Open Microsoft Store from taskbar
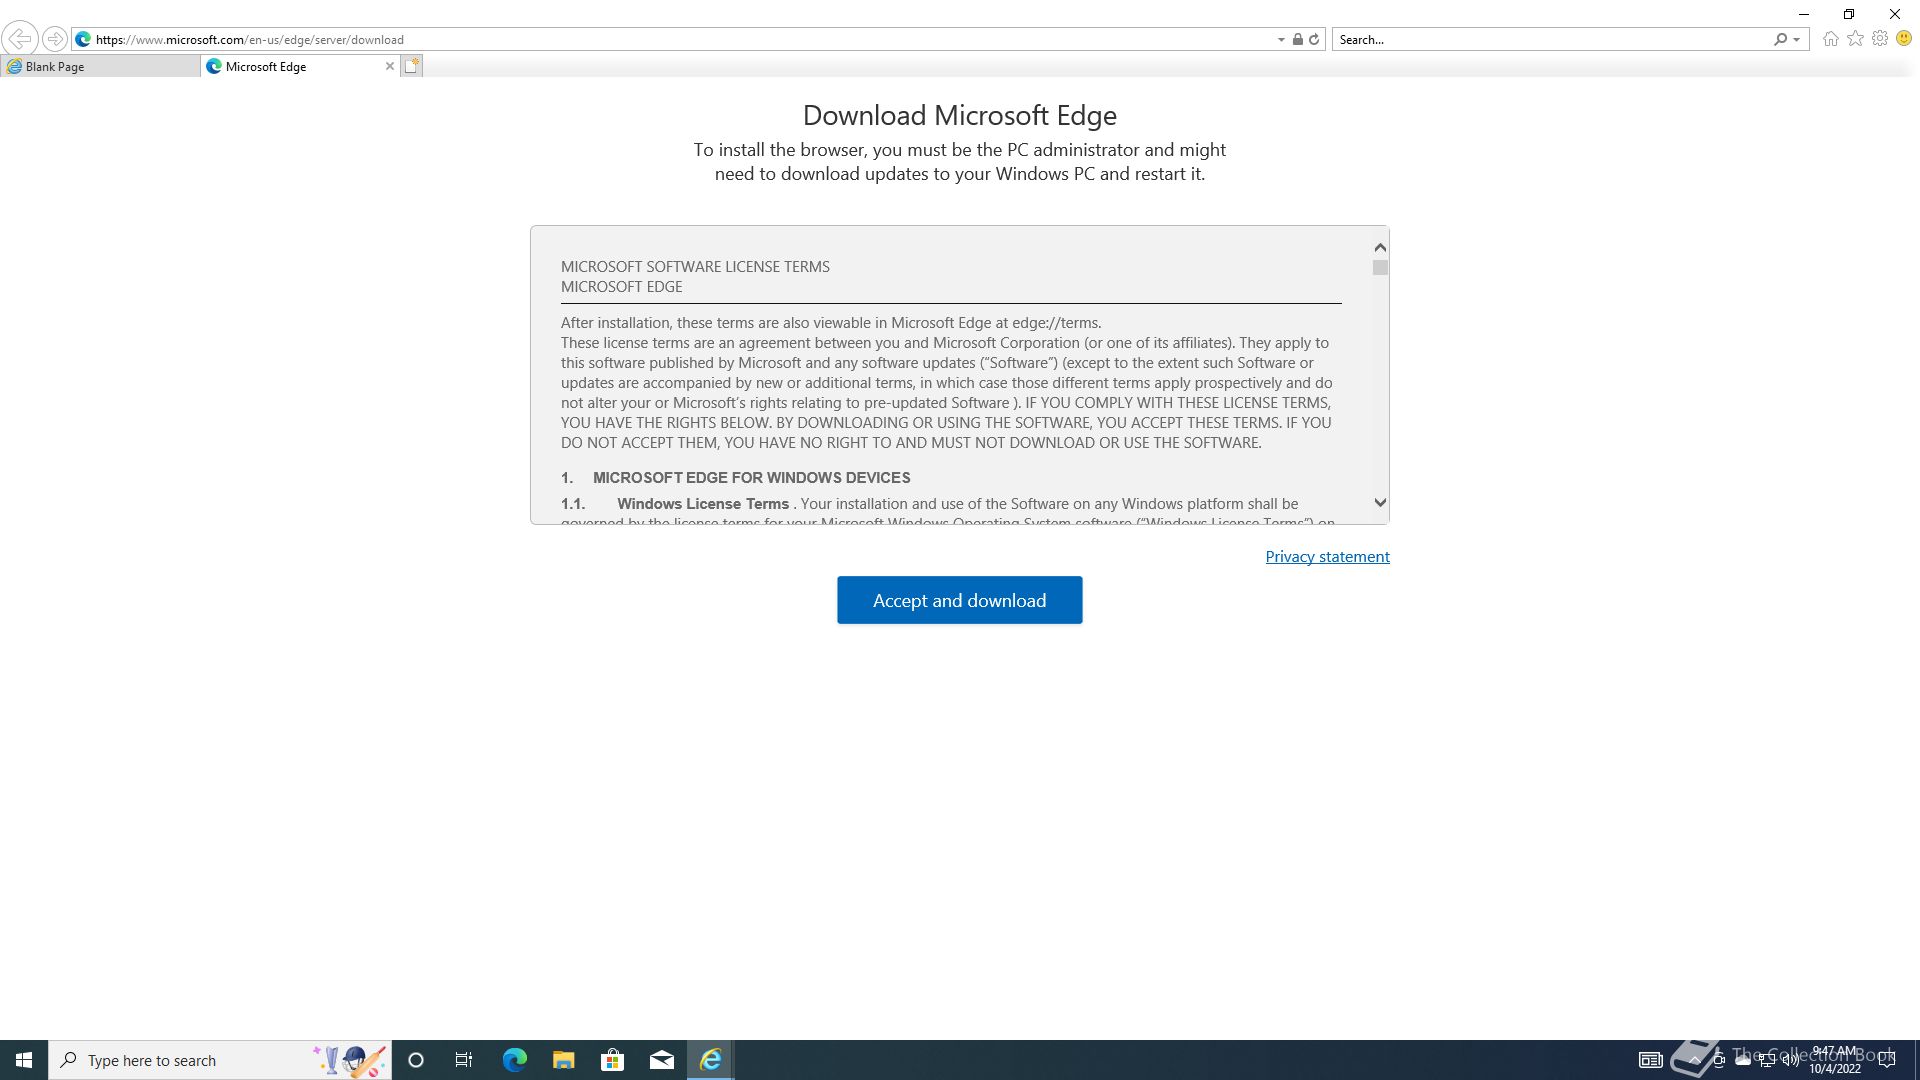 coord(612,1060)
